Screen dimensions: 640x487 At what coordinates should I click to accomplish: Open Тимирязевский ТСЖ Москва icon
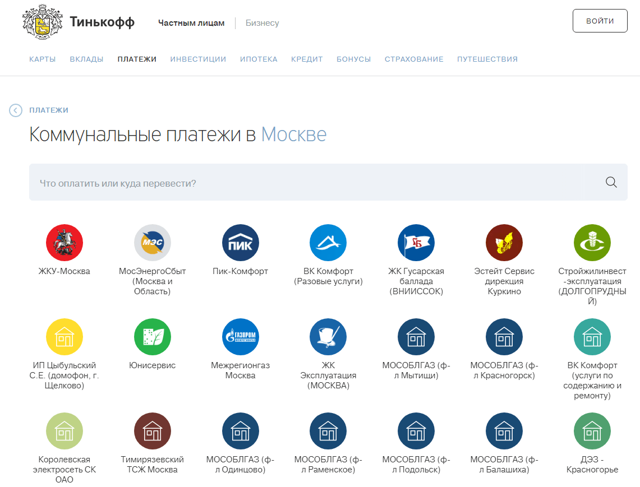(152, 431)
